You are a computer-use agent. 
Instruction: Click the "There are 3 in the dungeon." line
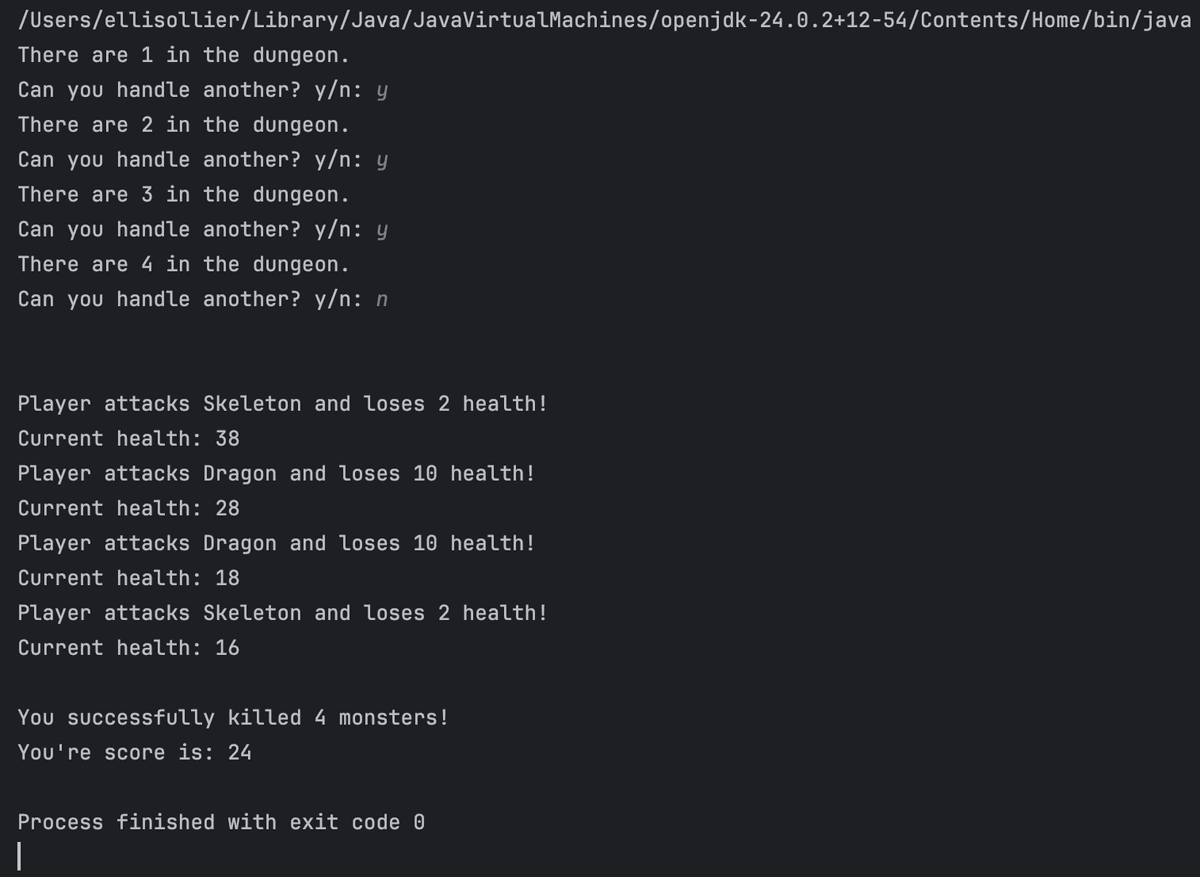coord(184,194)
